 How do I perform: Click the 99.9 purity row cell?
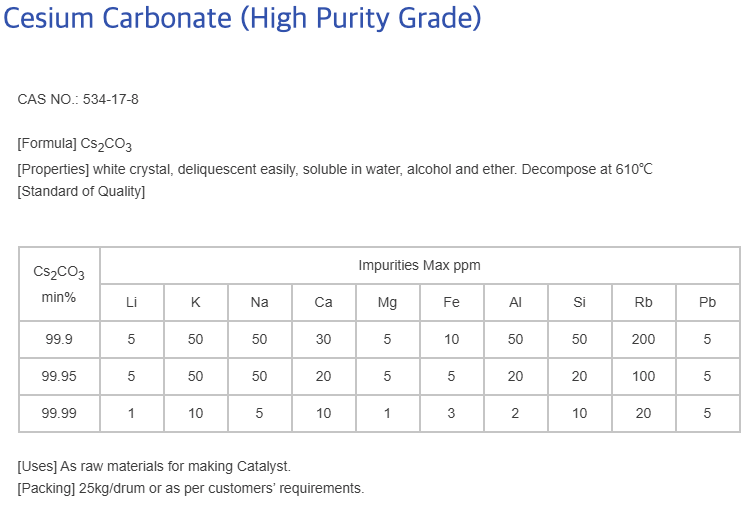point(59,340)
